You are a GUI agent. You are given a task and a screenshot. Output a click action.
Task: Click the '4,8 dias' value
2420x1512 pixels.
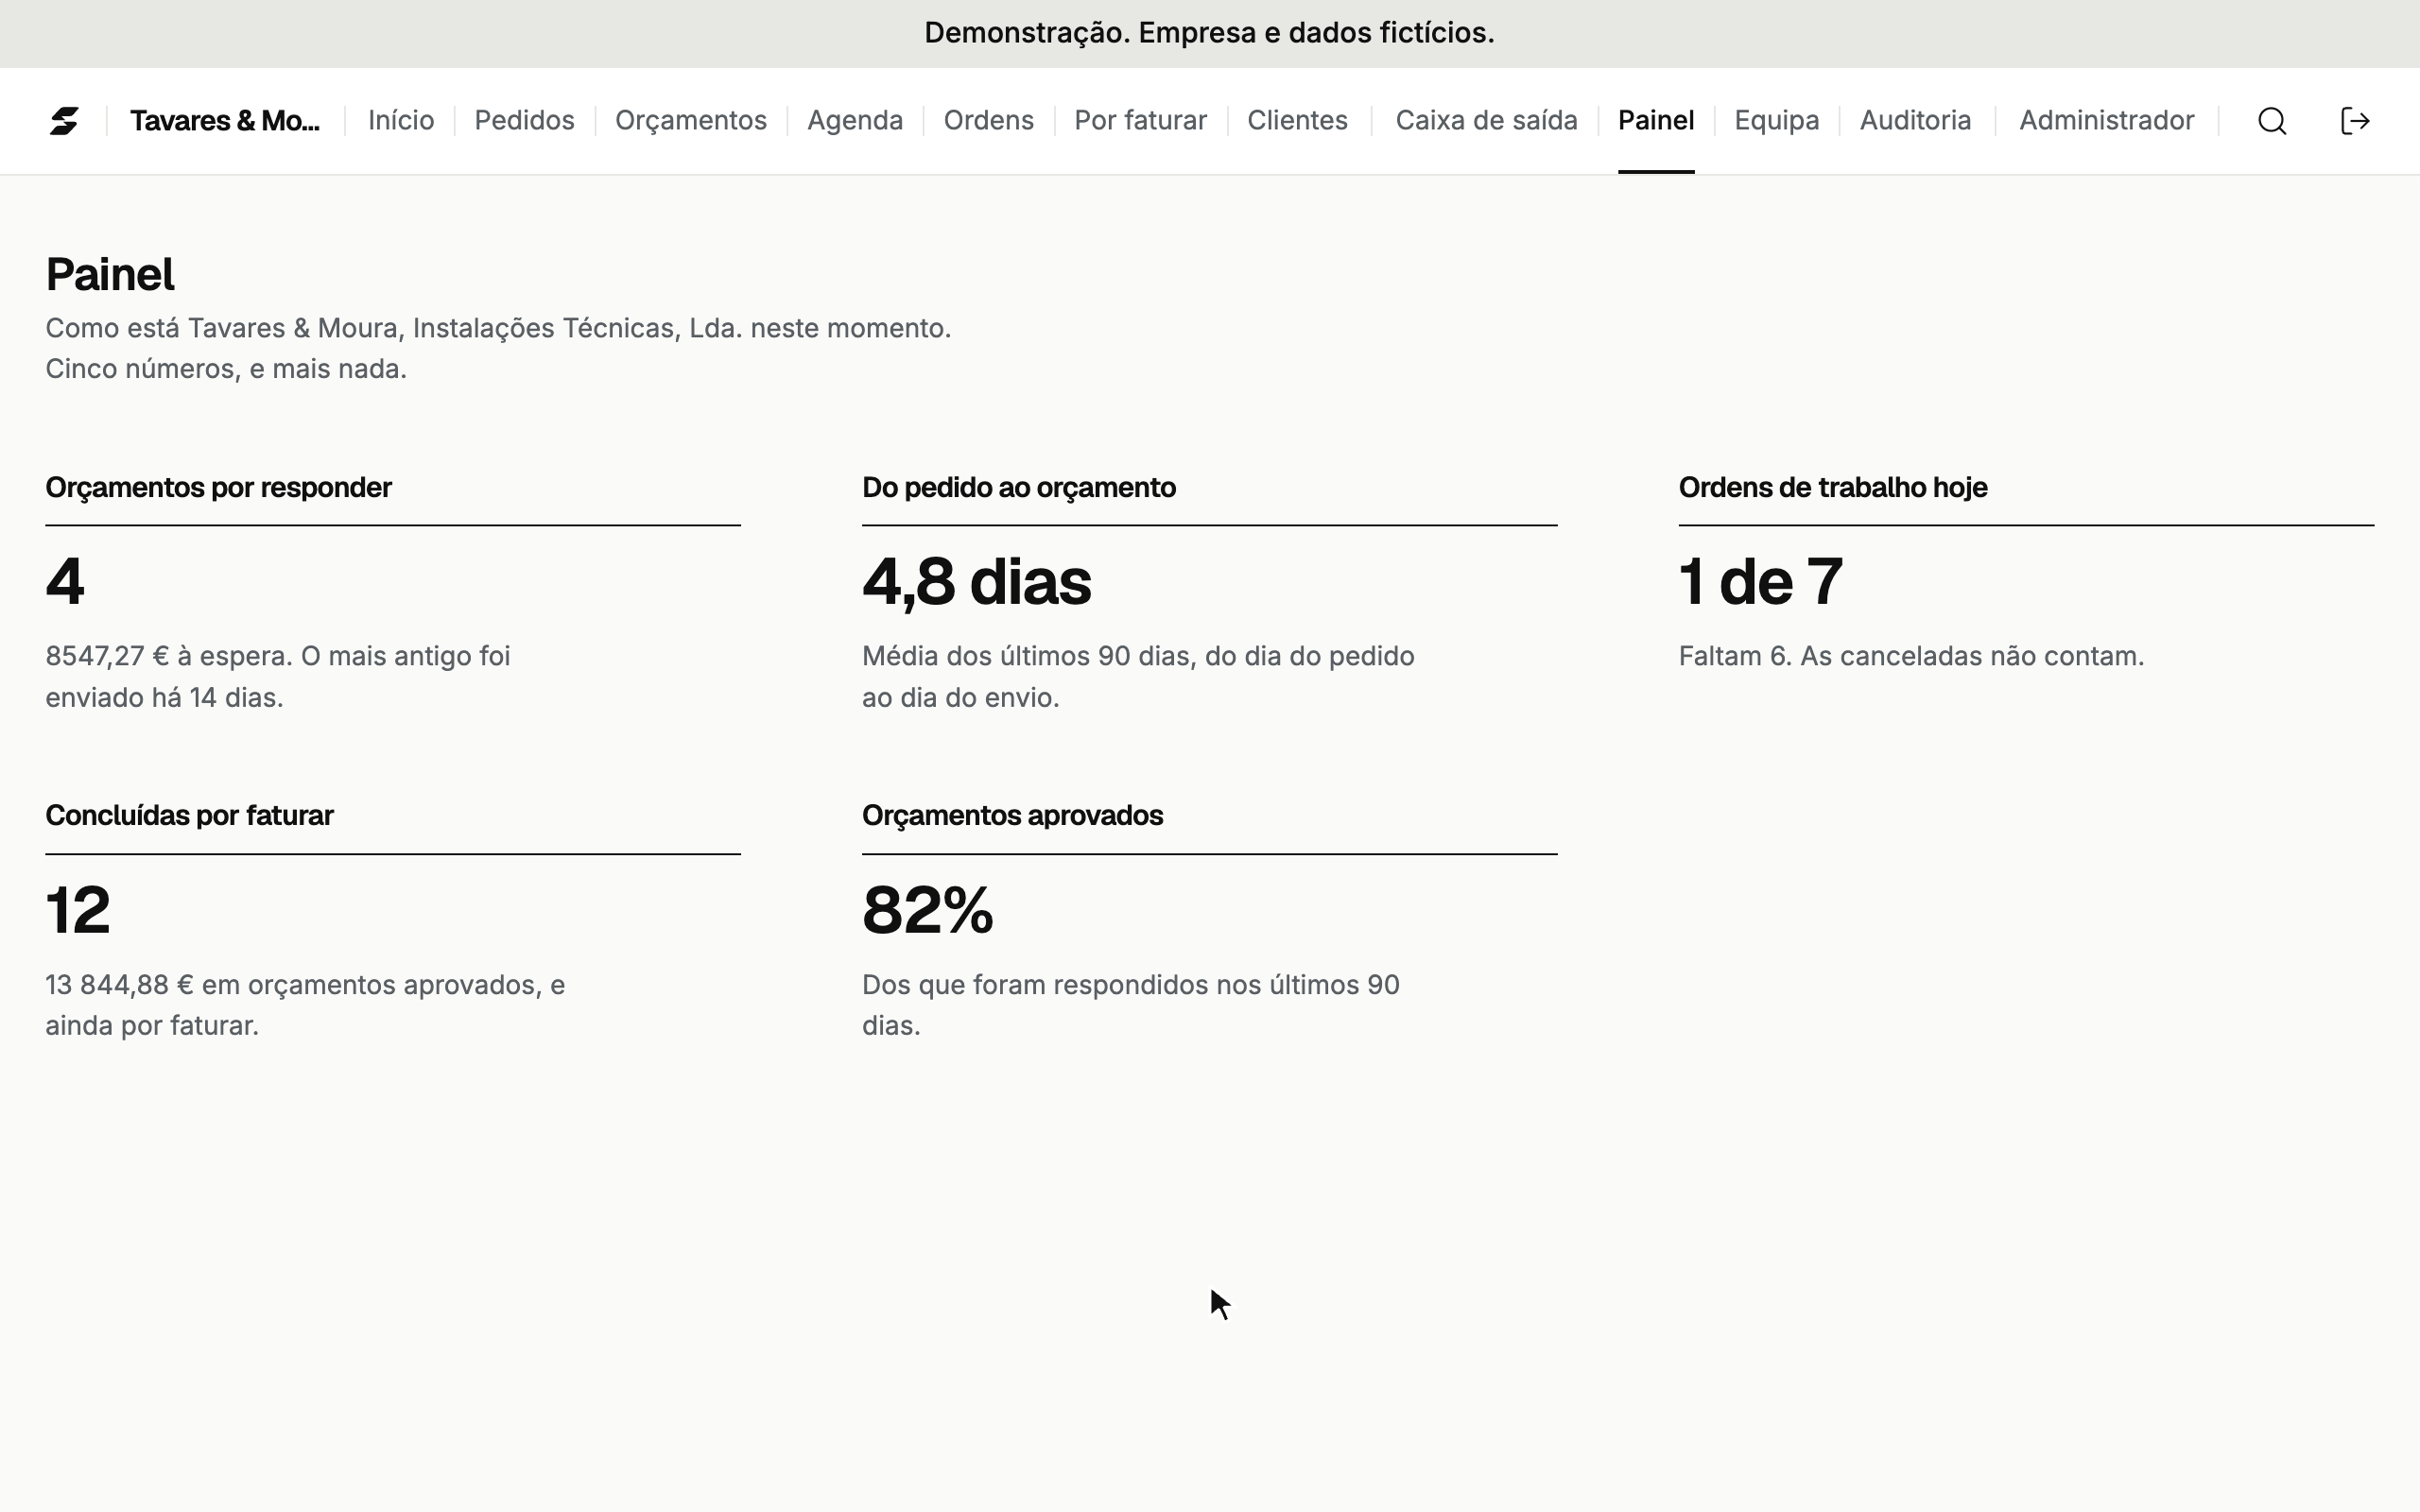pyautogui.click(x=977, y=582)
